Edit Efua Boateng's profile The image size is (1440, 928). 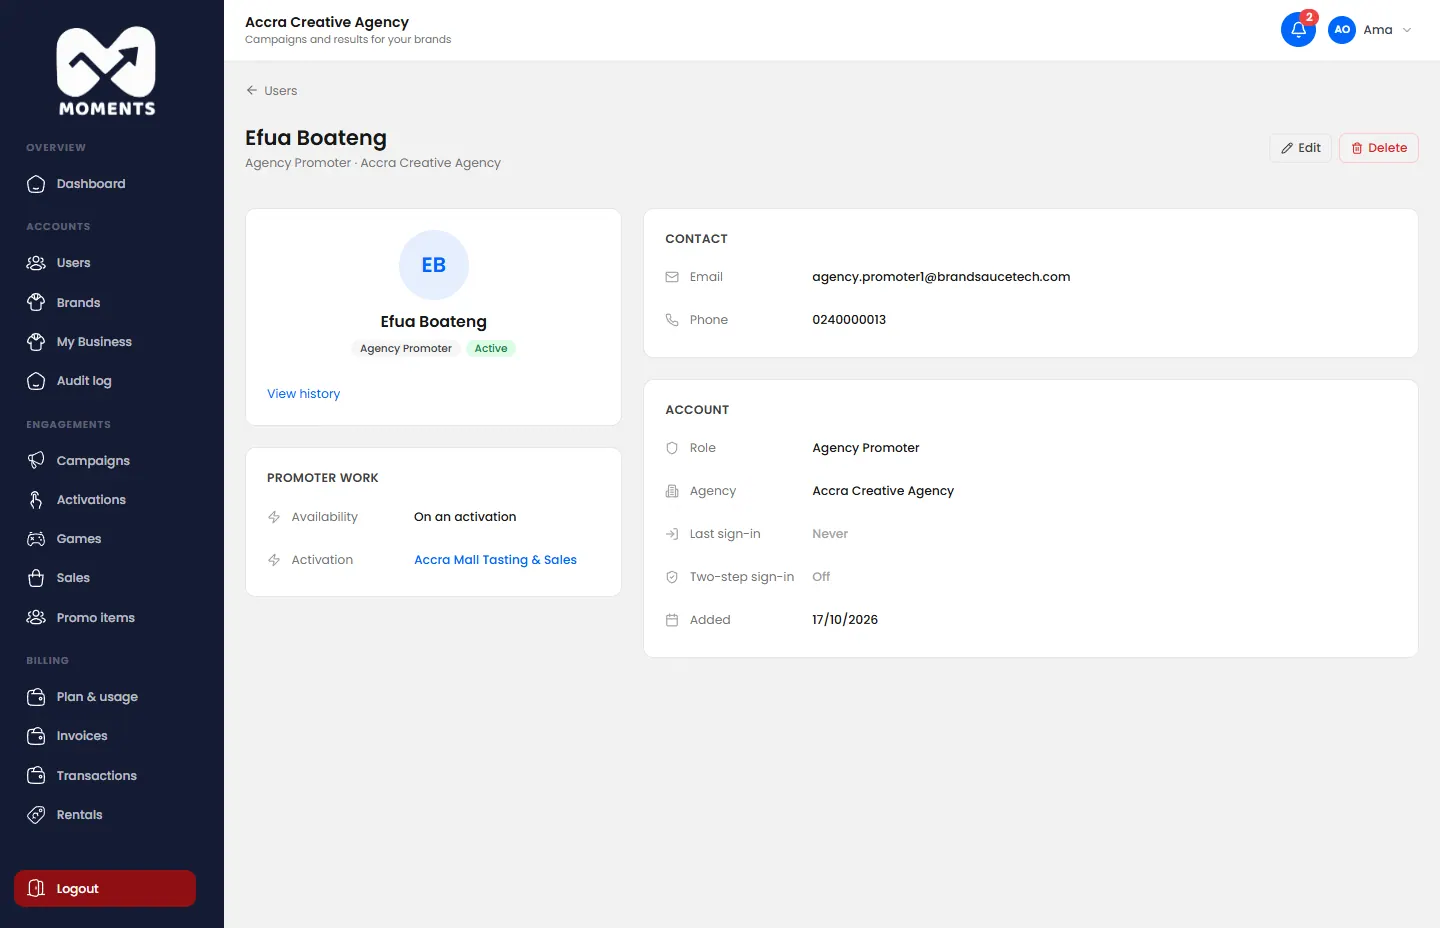tap(1300, 148)
